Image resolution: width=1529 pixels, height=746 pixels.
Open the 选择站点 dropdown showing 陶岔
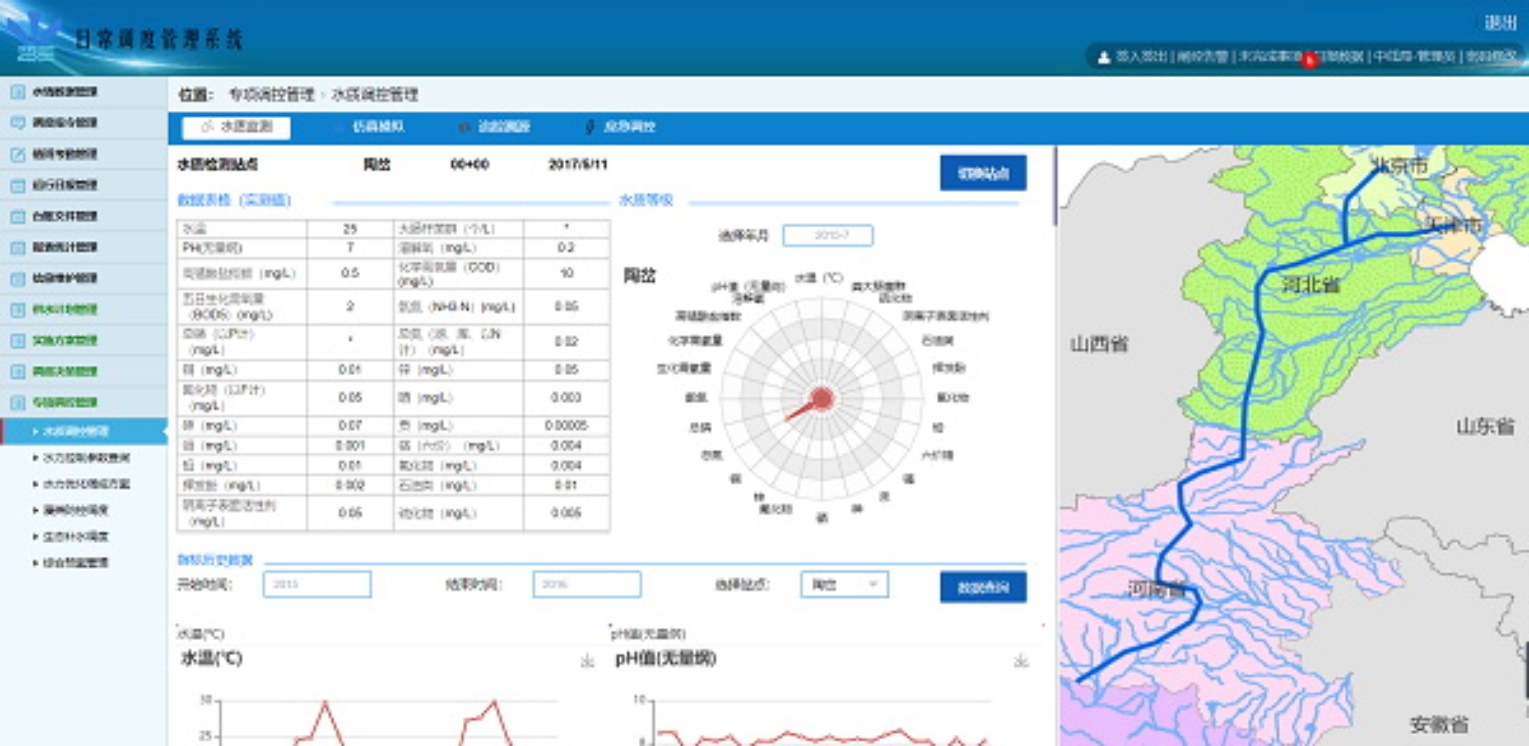844,585
